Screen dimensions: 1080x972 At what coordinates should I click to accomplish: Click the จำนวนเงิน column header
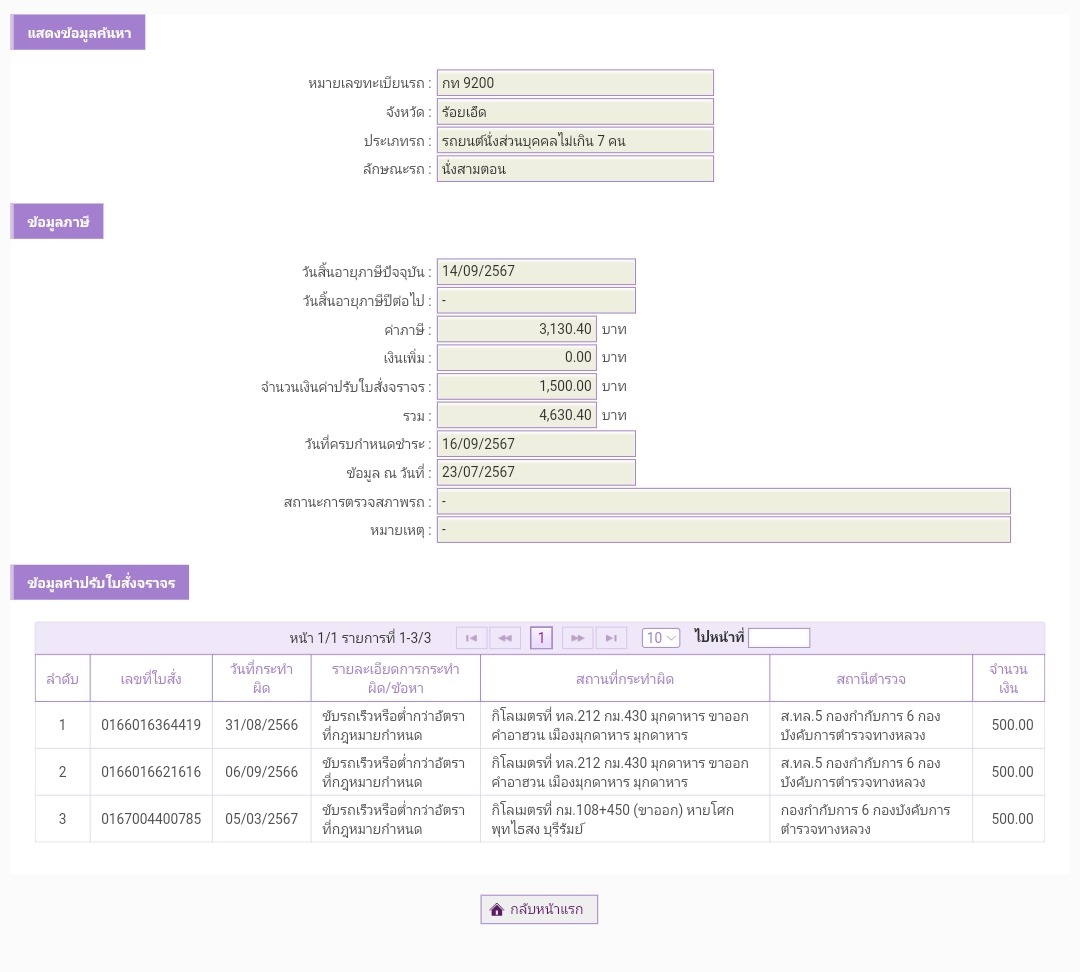pos(1008,679)
